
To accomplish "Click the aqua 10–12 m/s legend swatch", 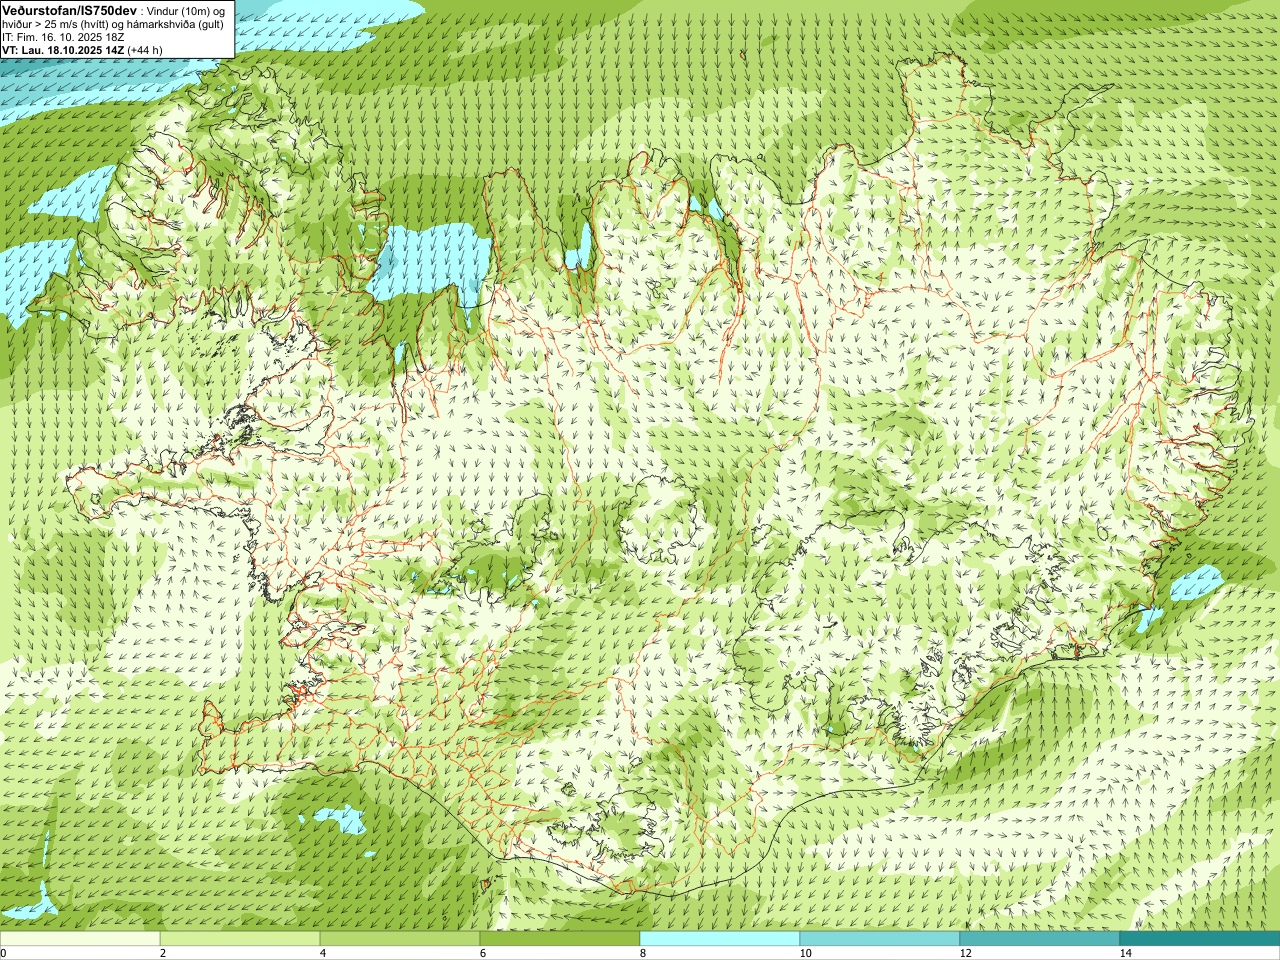I will point(880,939).
